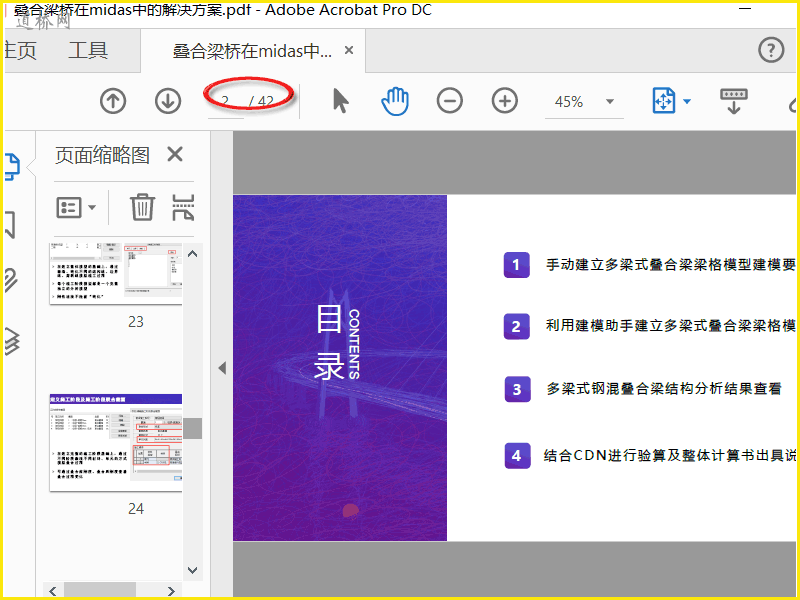
Task: Click contents item 2 利用建模助手
Action: (x=670, y=326)
